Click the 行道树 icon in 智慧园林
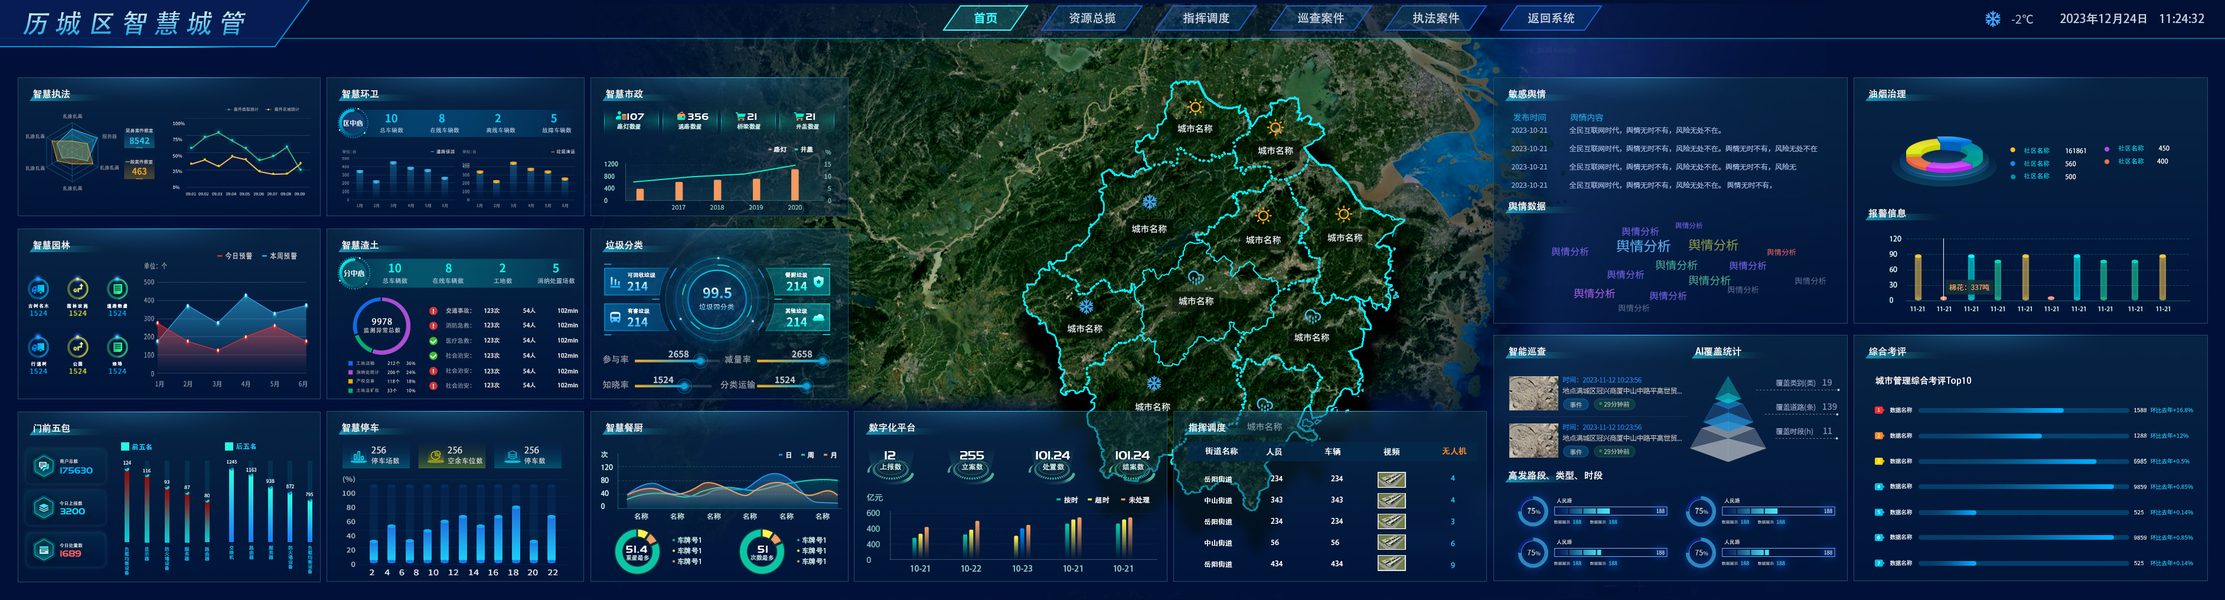This screenshot has width=2225, height=600. click(x=38, y=347)
